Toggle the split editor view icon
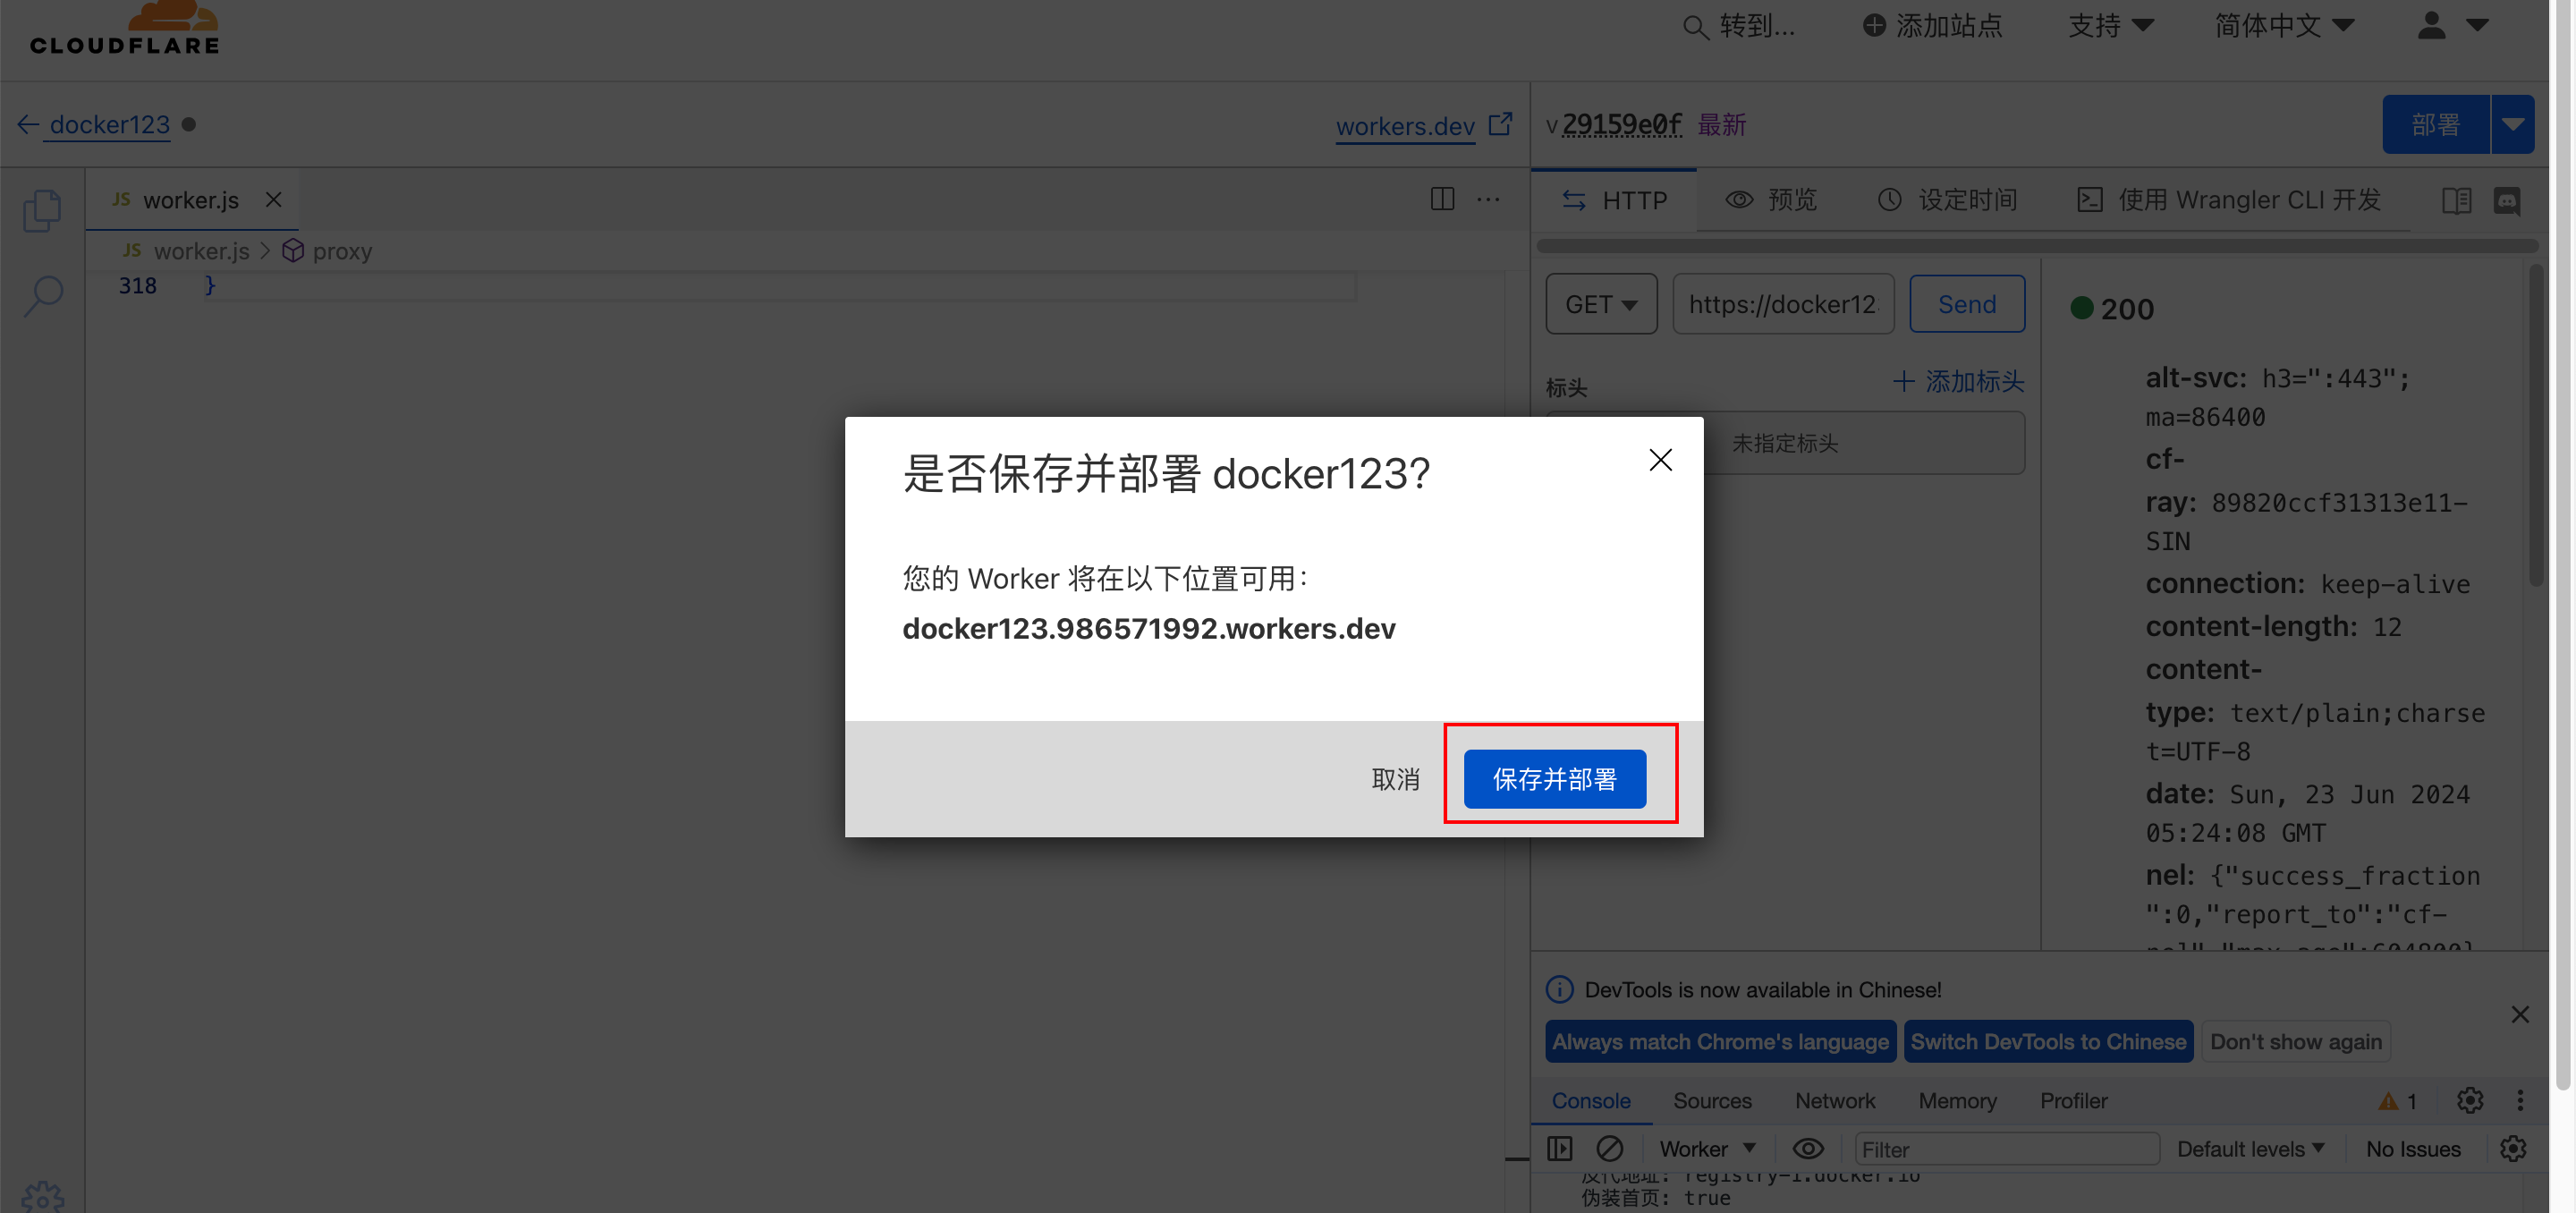2576x1213 pixels. coord(1442,199)
